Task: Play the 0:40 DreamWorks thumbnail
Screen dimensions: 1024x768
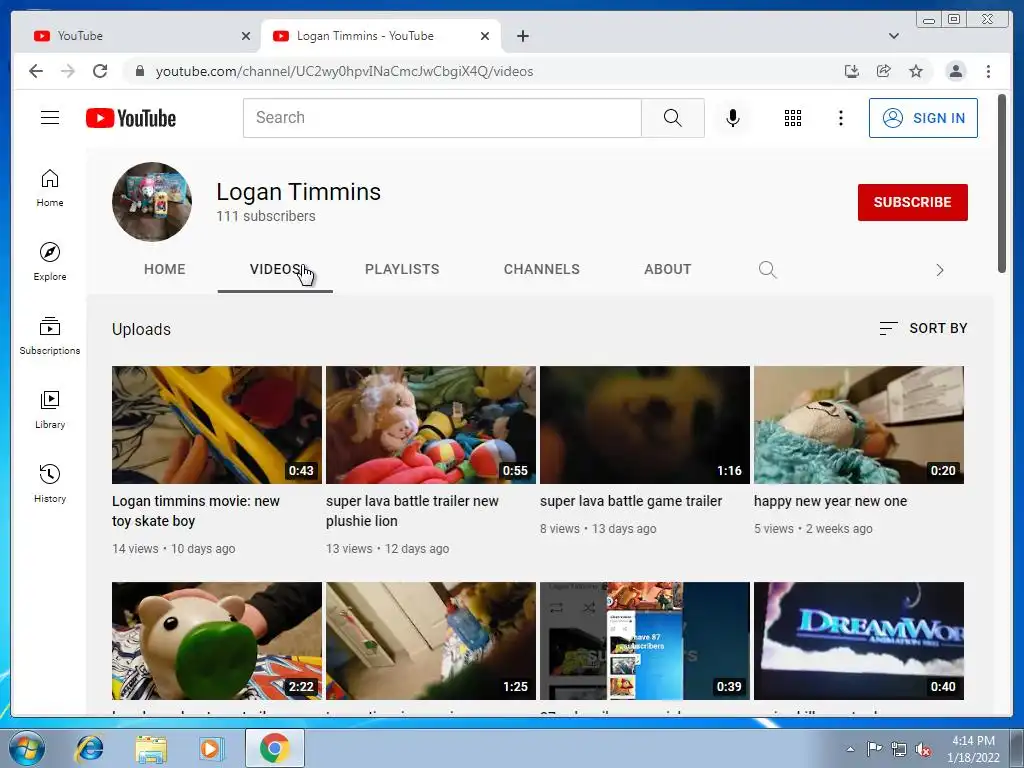Action: [x=859, y=641]
